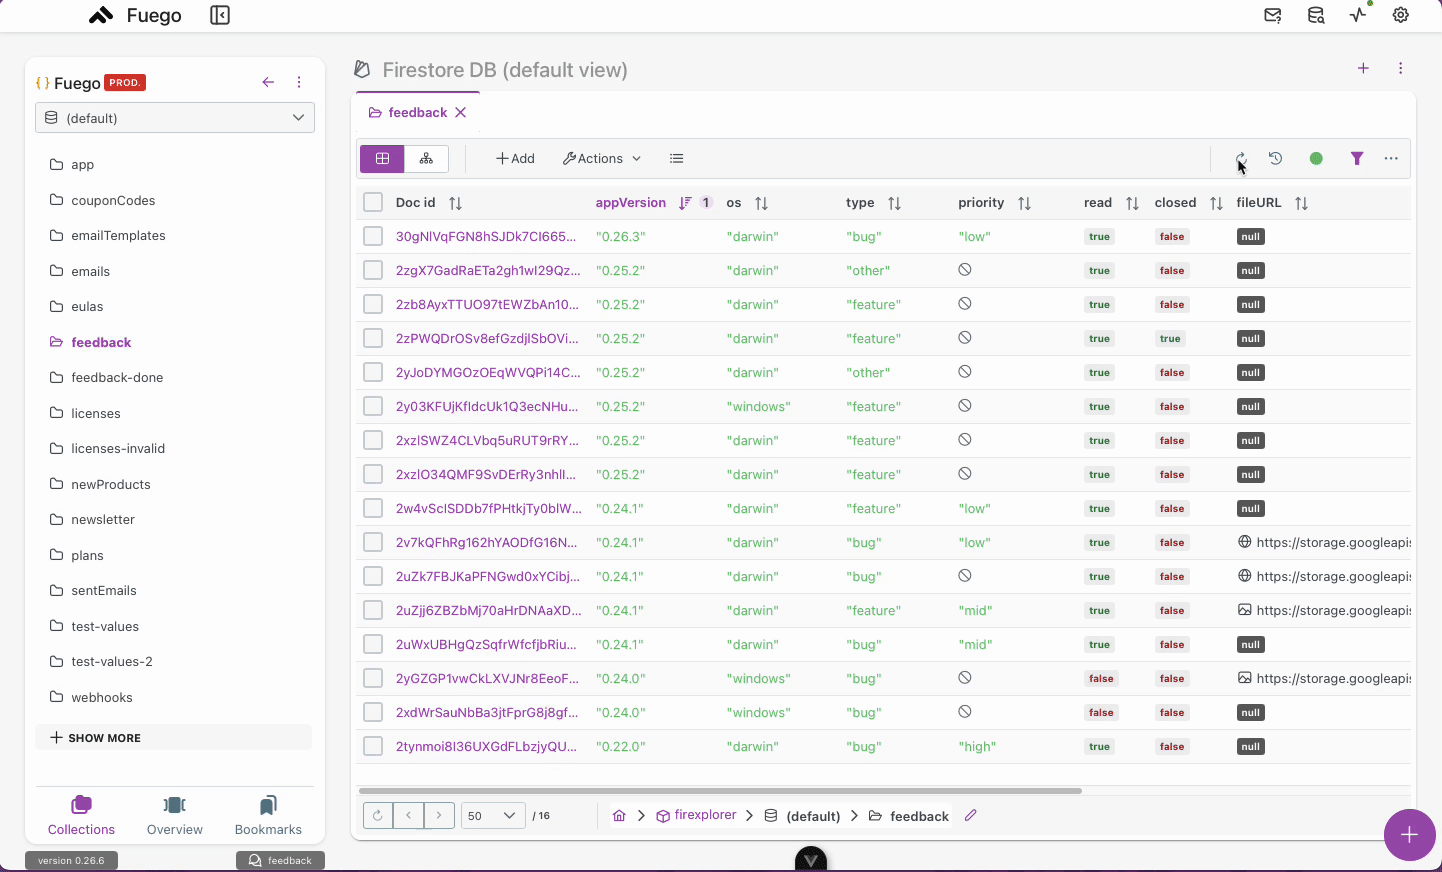Open the query history icon
This screenshot has height=872, width=1442.
(1276, 158)
